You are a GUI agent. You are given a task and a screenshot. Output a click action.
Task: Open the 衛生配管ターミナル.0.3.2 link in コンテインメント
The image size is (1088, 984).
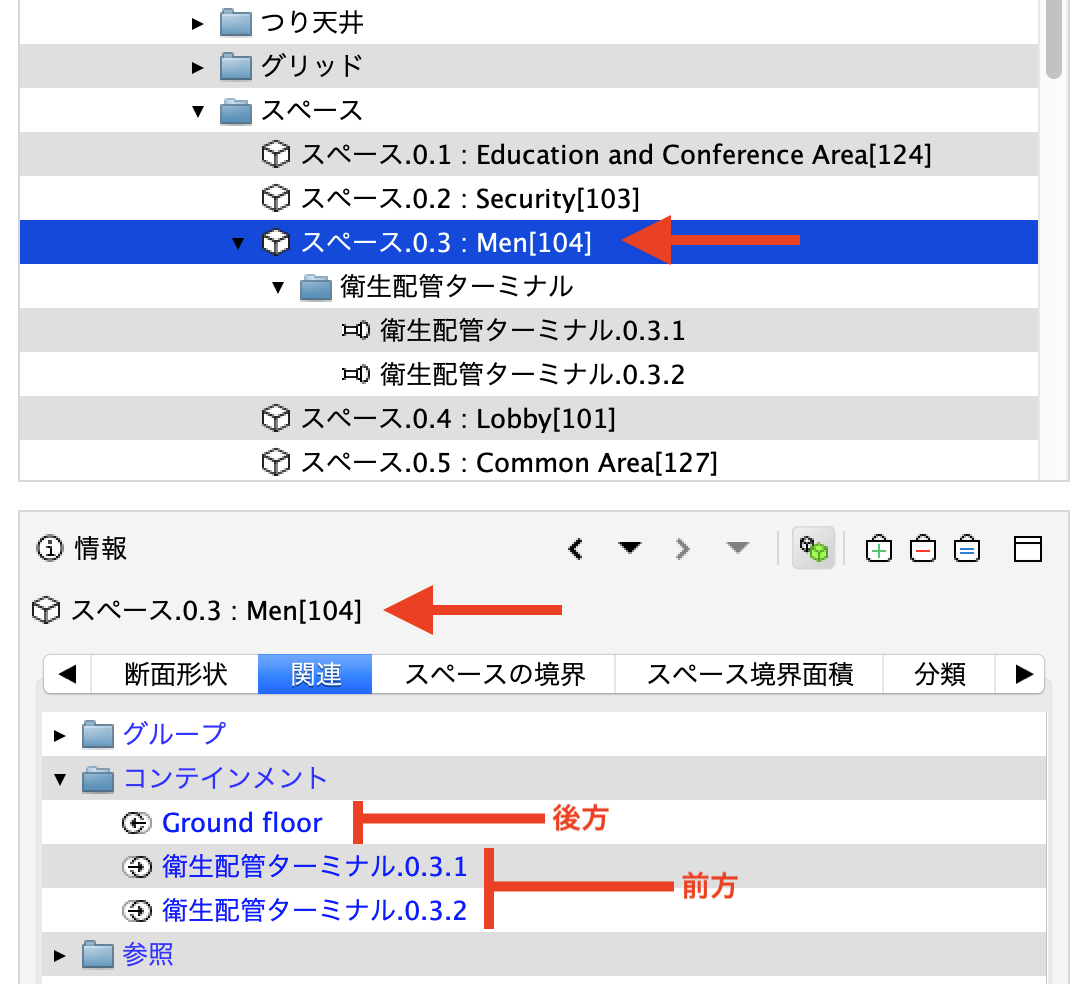point(314,910)
